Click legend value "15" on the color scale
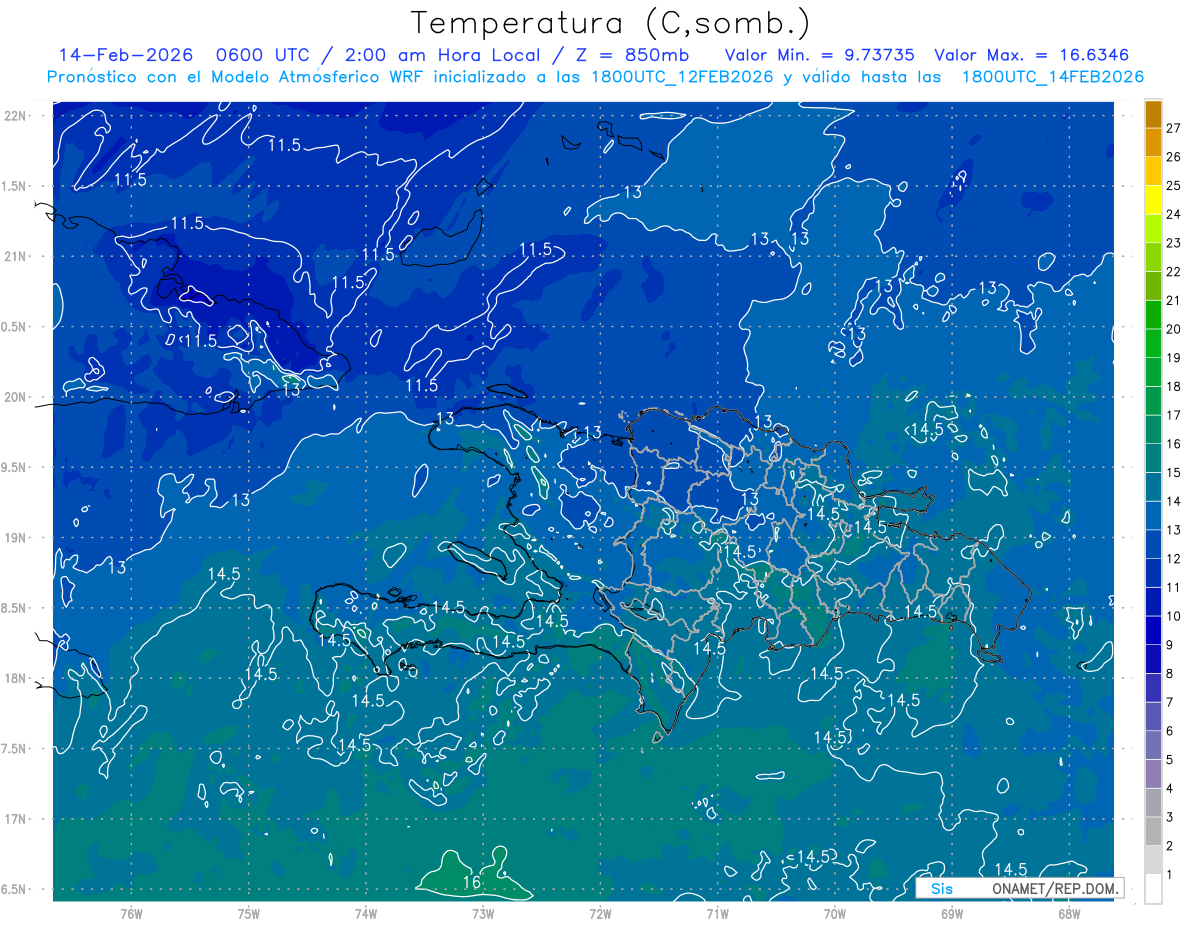The width and height of the screenshot is (1200, 927). tap(1173, 472)
